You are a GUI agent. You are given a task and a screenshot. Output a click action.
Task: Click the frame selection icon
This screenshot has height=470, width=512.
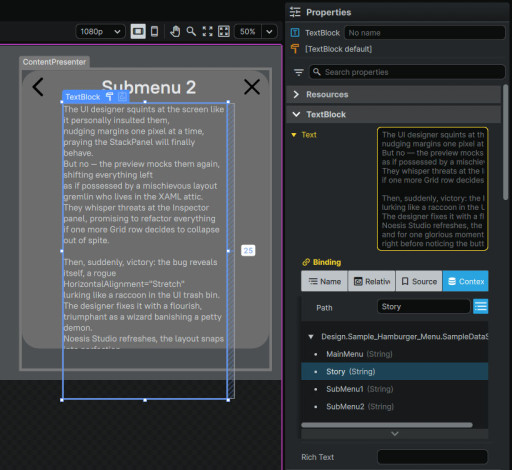[x=224, y=32]
